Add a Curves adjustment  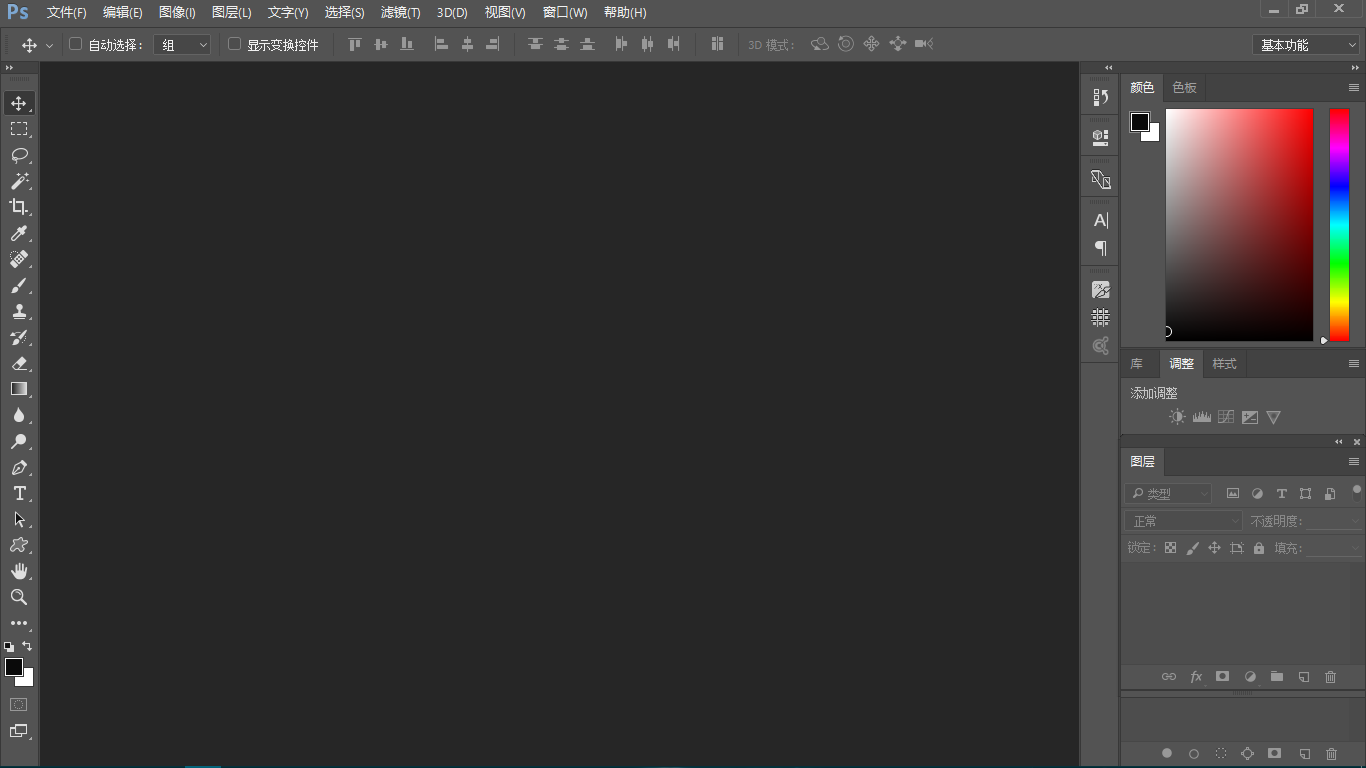(1226, 417)
